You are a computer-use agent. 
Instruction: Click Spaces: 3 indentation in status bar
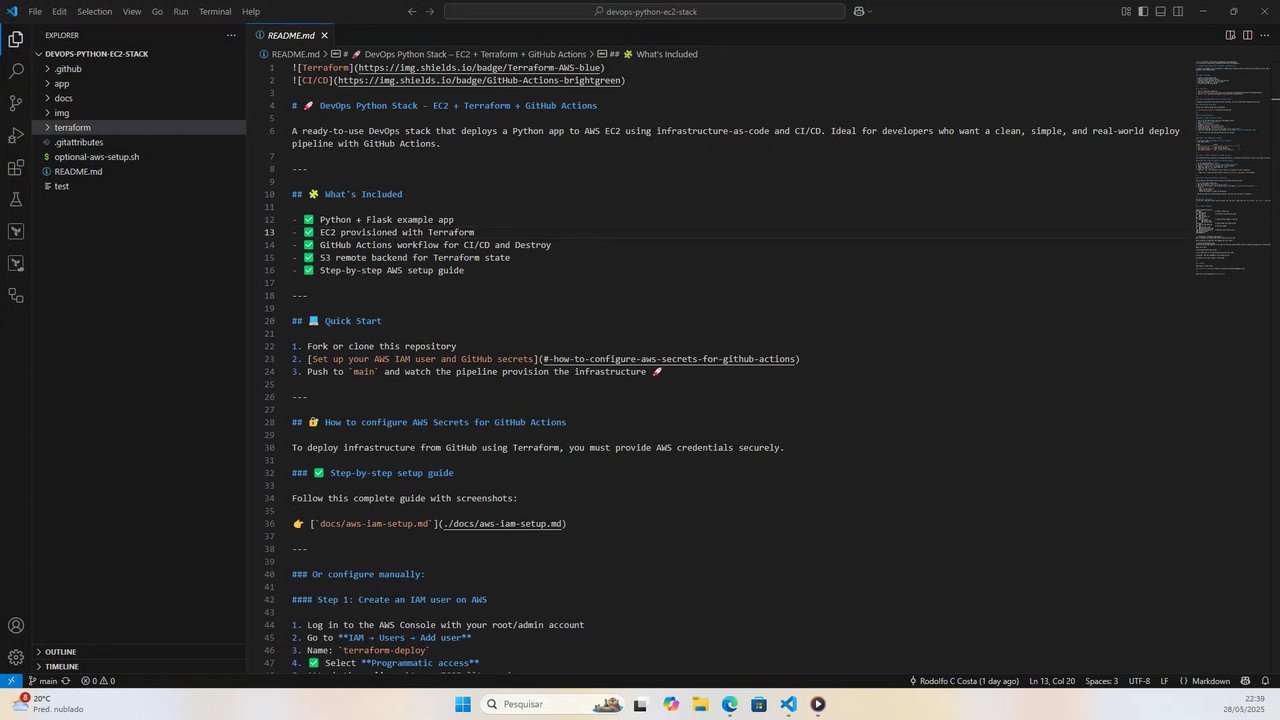pos(1101,681)
